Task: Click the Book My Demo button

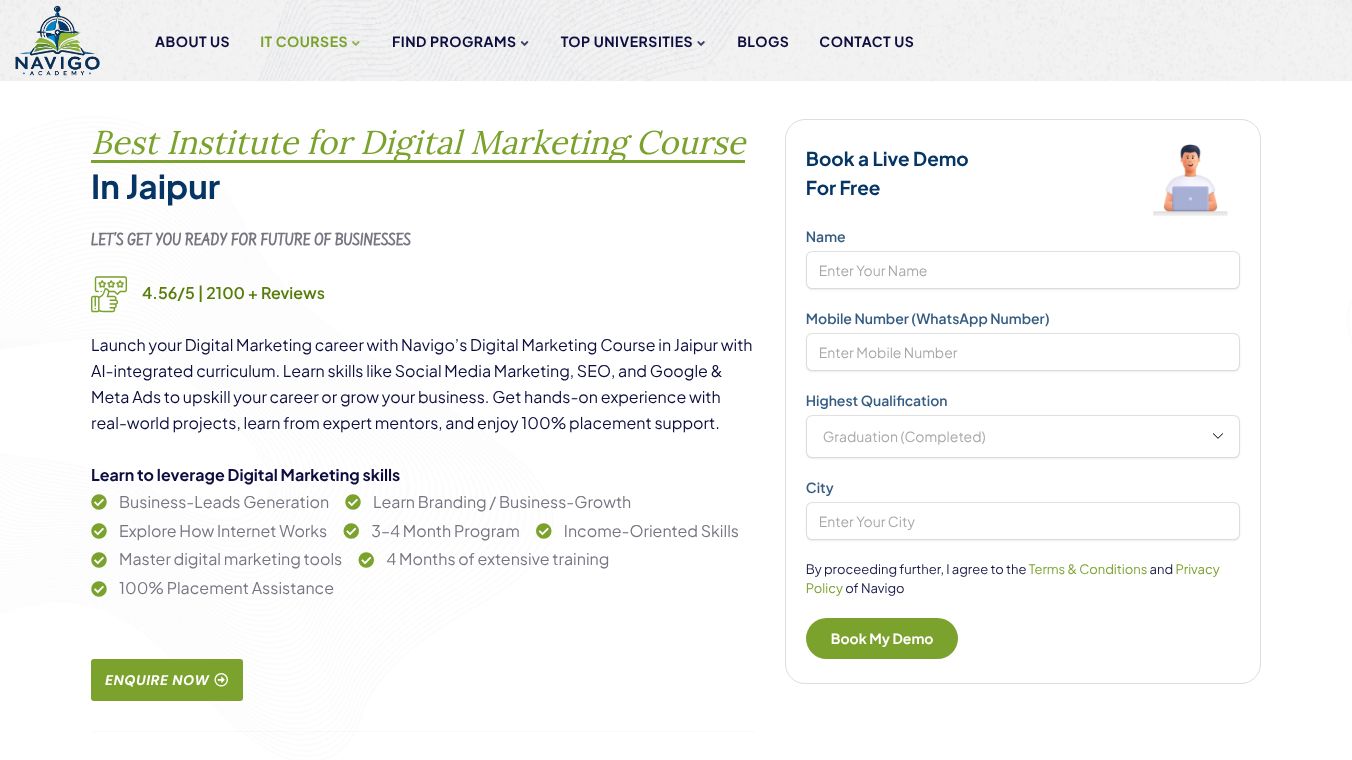Action: 881,639
